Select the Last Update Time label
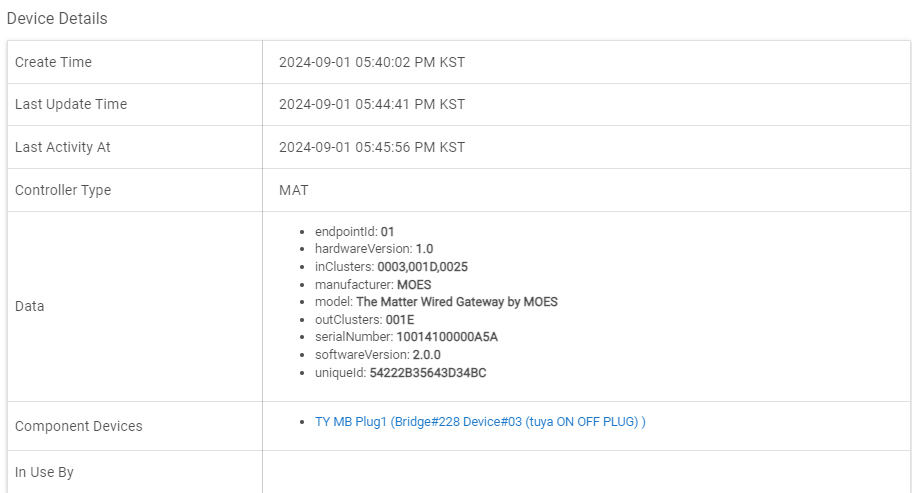Viewport: 912px width, 493px height. pos(71,104)
